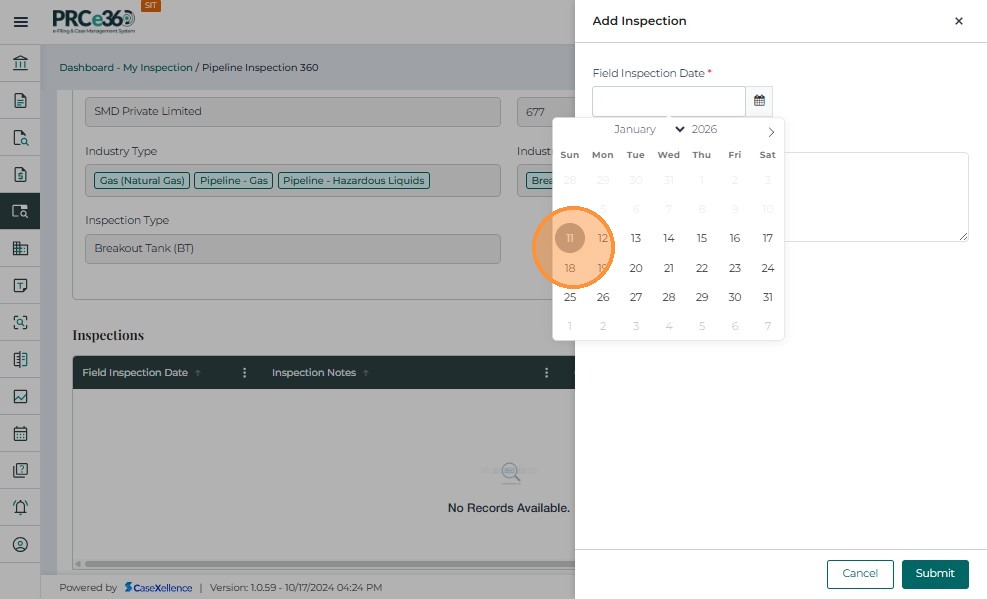Open the document search icon in sidebar
987x599 pixels.
point(20,138)
